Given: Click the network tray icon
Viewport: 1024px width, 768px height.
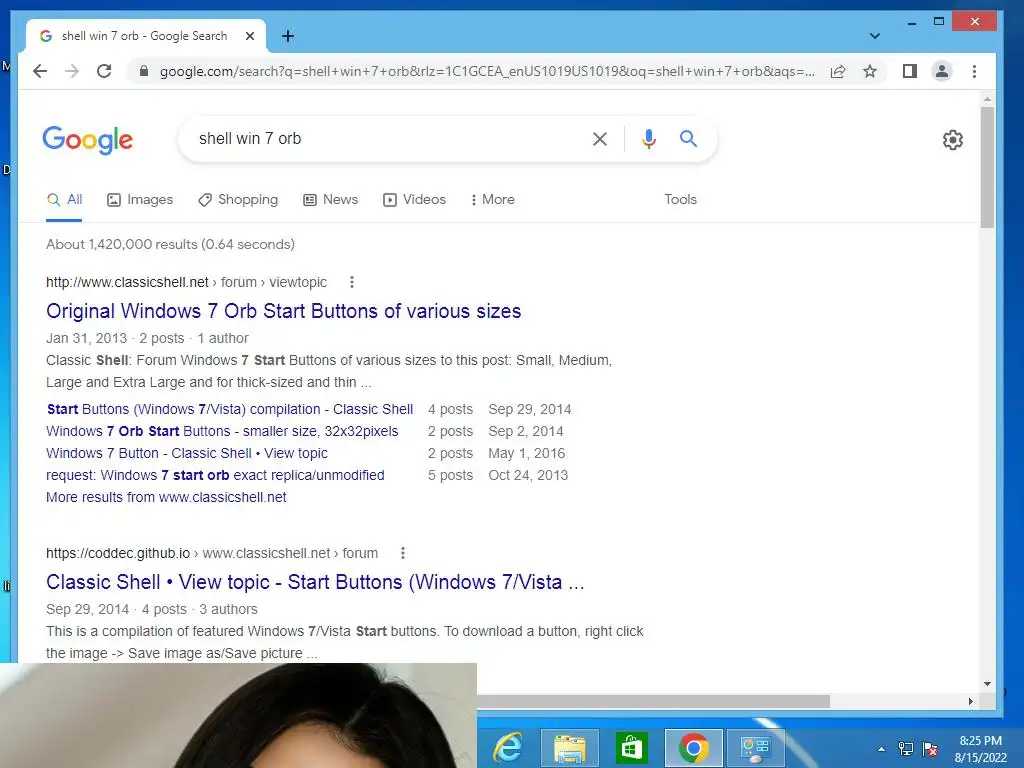Looking at the screenshot, I should (906, 749).
